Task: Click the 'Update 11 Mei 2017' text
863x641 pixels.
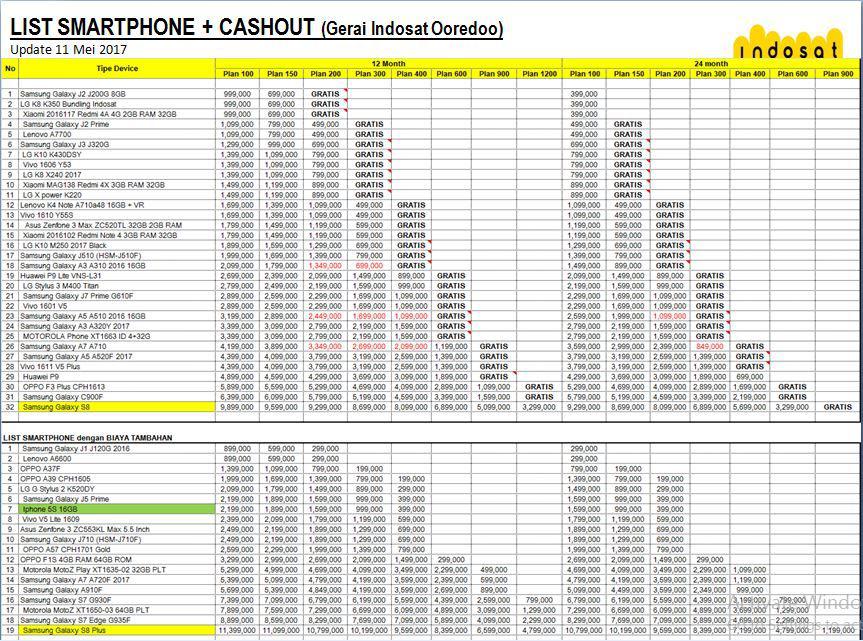Action: tap(68, 50)
